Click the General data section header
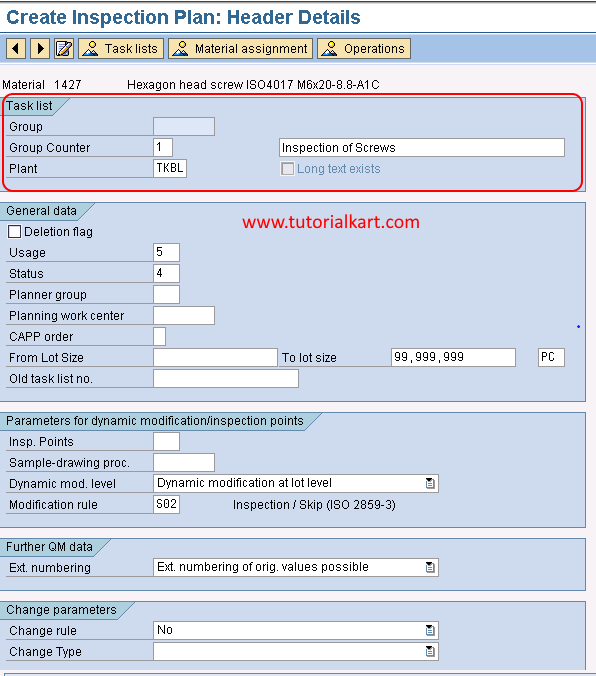Viewport: 596px width, 676px height. click(41, 211)
